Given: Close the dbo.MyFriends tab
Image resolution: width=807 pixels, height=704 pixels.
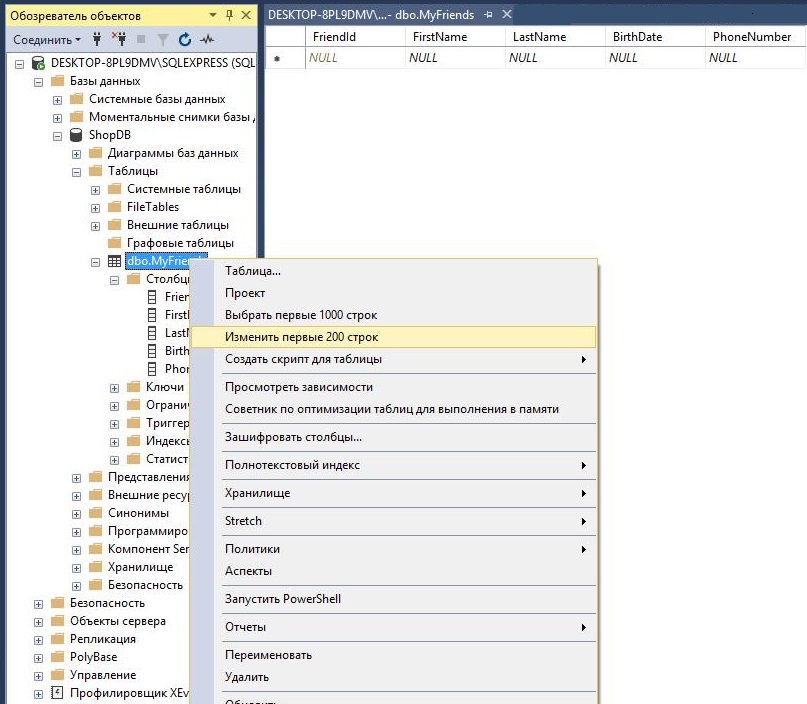Looking at the screenshot, I should coord(506,15).
